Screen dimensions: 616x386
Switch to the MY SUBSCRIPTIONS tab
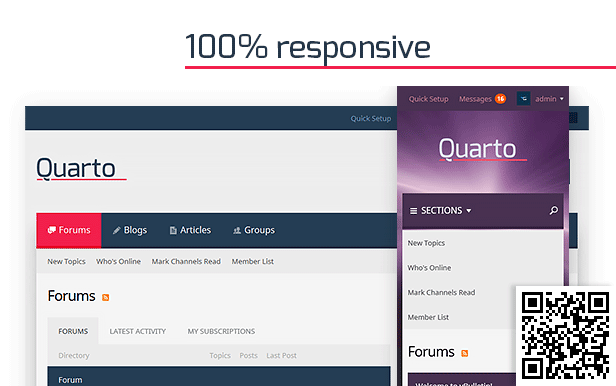coord(221,331)
